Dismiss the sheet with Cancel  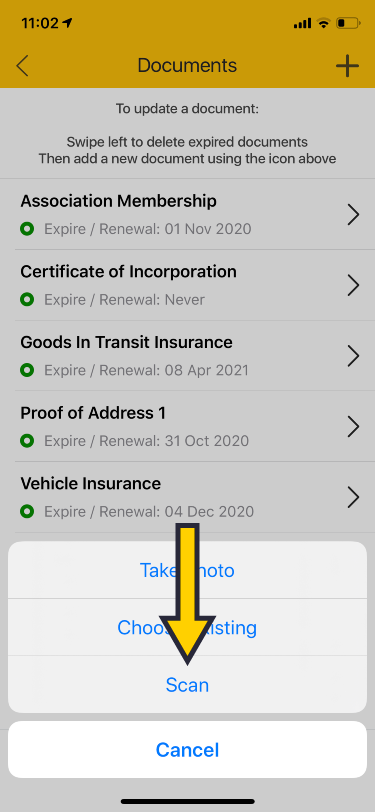pyautogui.click(x=188, y=749)
